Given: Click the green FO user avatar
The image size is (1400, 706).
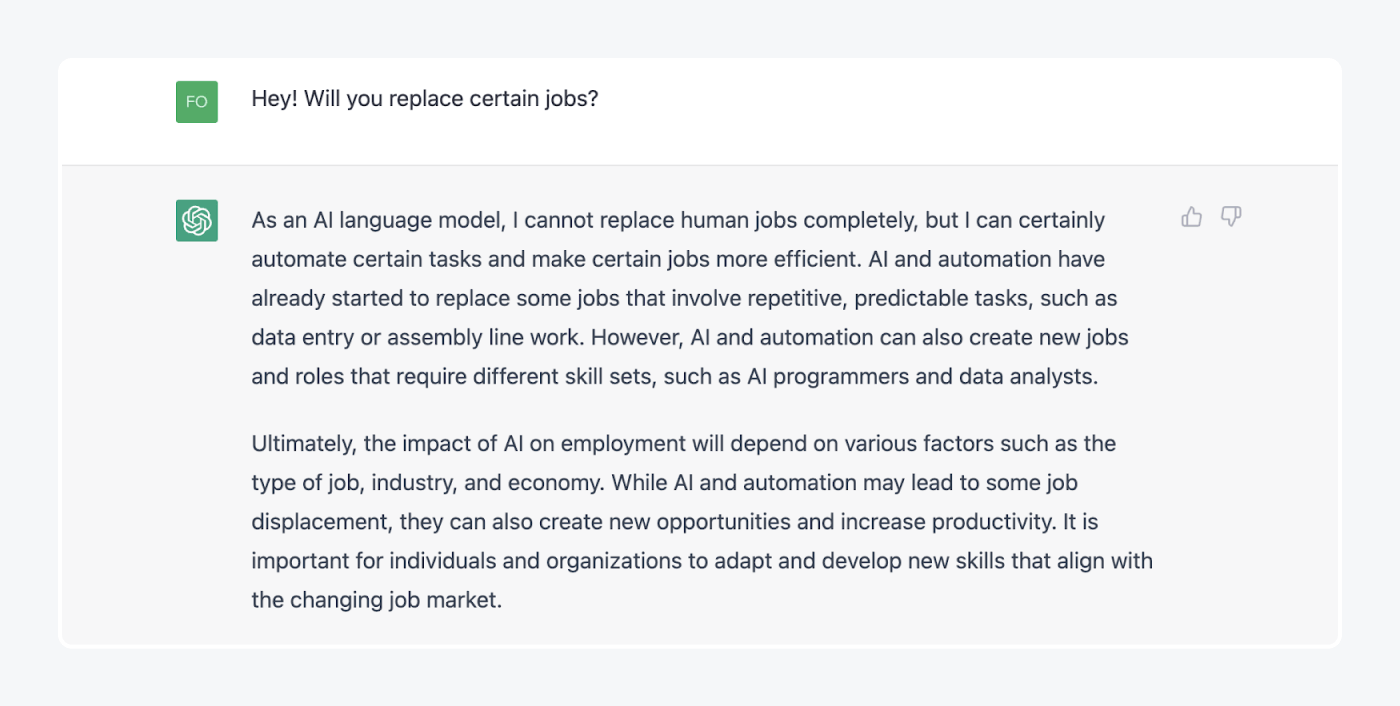Looking at the screenshot, I should click(x=197, y=102).
